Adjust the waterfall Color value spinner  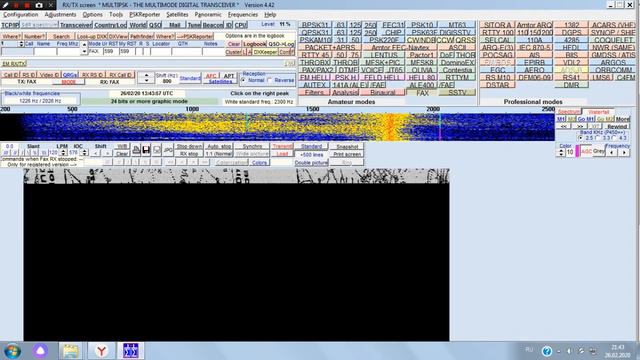pos(561,152)
